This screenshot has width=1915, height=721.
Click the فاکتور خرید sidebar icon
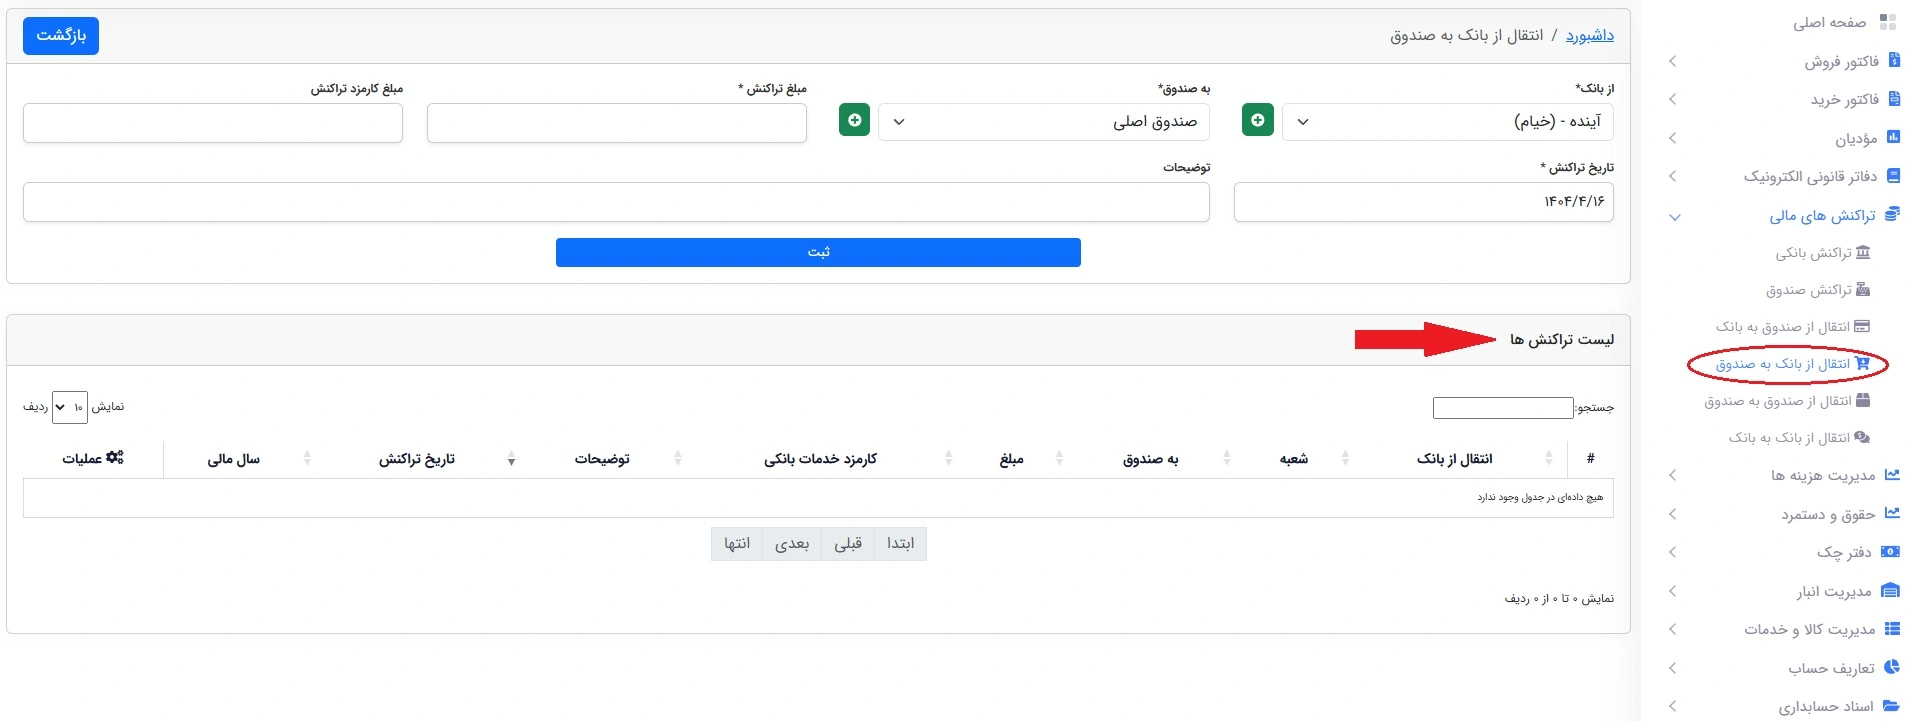1894,99
